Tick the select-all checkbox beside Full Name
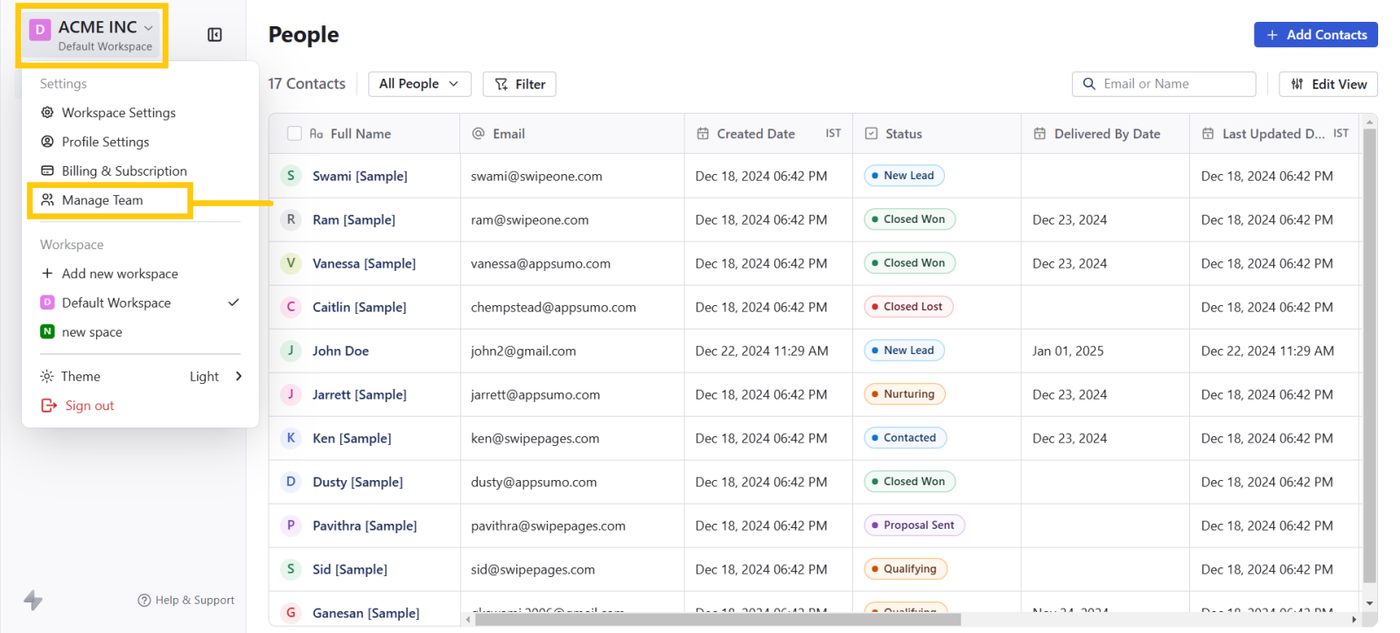Viewport: 1400px width, 633px height. click(x=294, y=134)
